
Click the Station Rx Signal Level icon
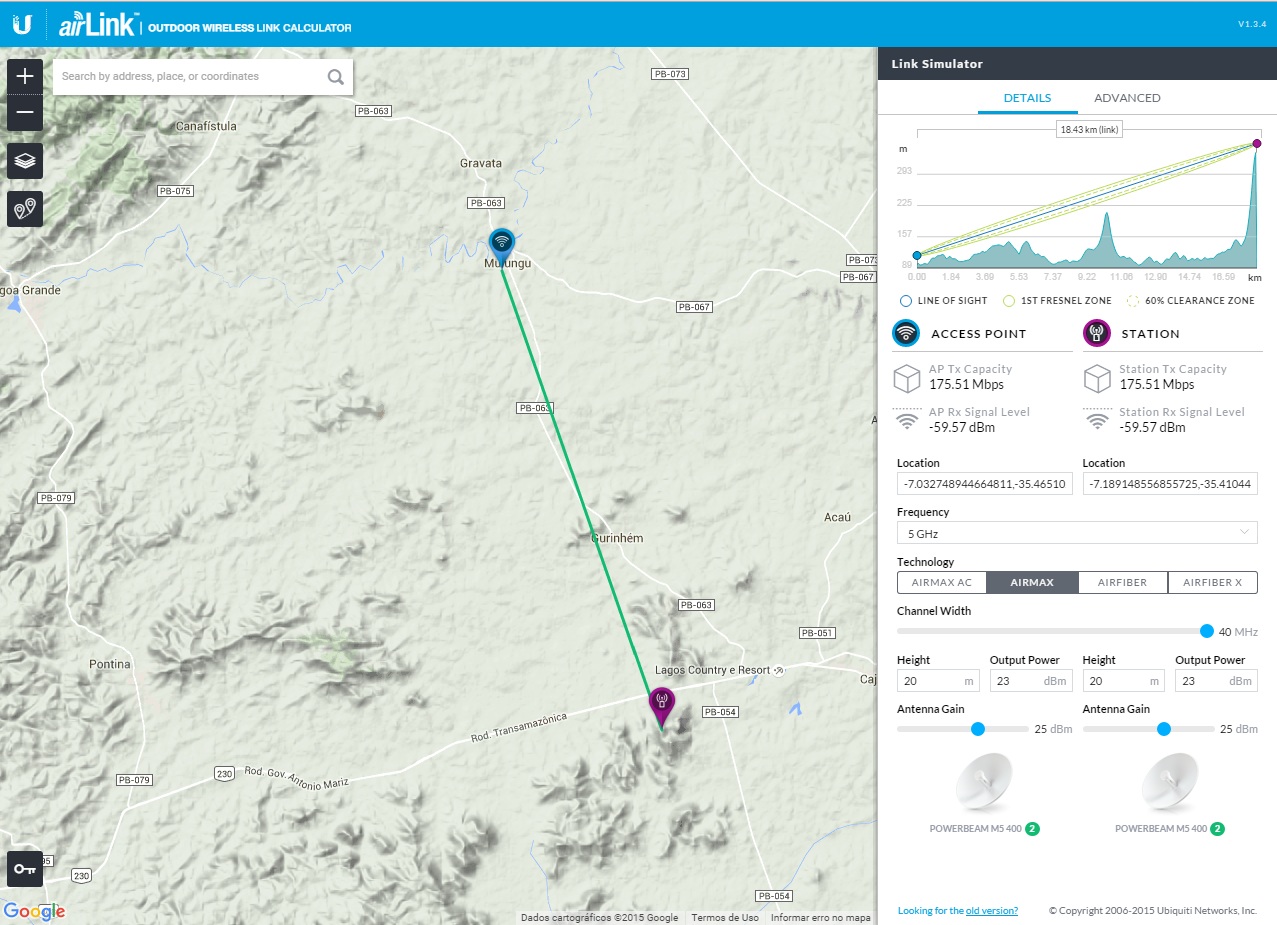[1097, 420]
